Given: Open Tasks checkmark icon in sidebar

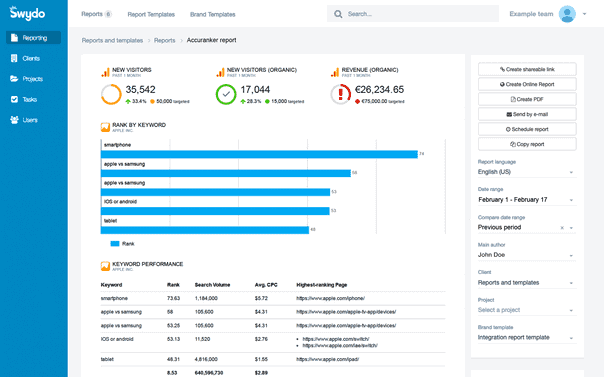Looking at the screenshot, I should (14, 99).
